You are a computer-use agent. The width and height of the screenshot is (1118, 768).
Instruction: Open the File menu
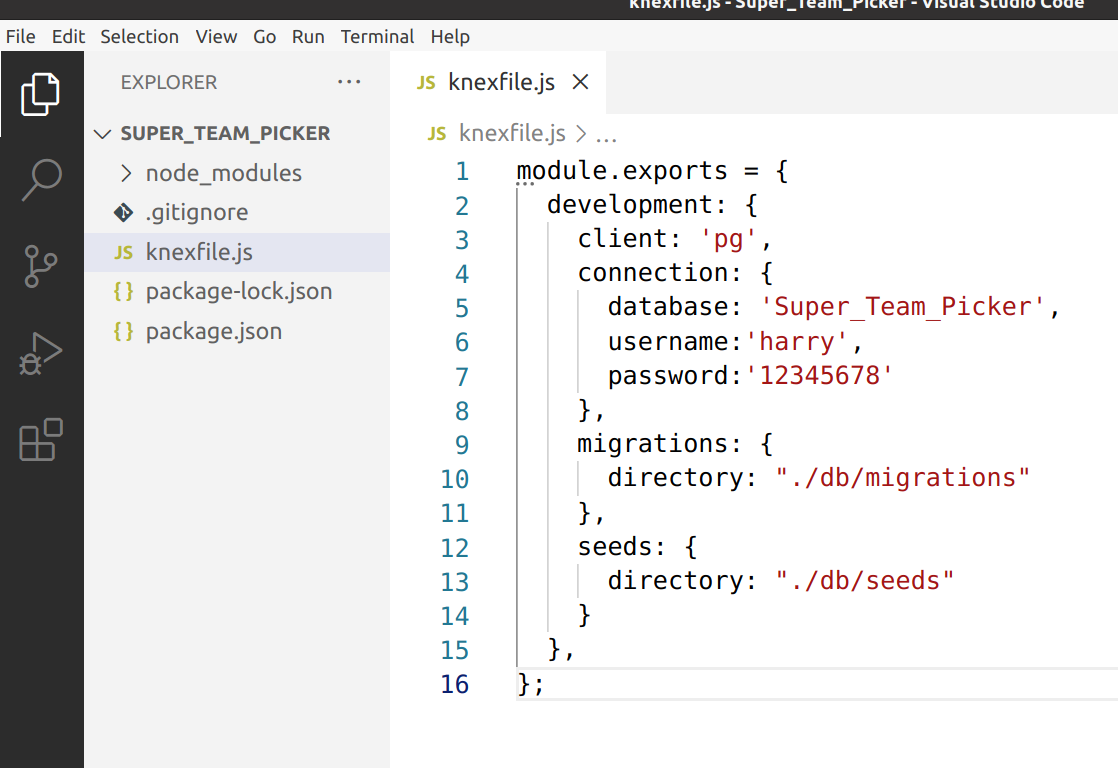(20, 36)
